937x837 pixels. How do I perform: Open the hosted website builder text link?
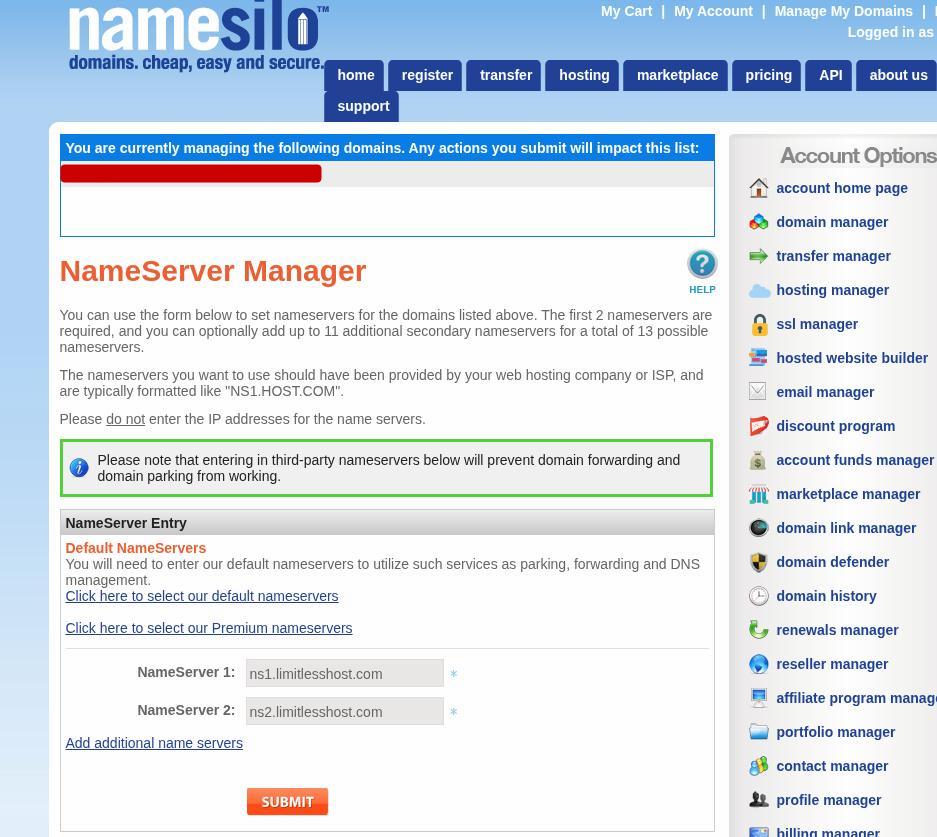click(x=852, y=358)
